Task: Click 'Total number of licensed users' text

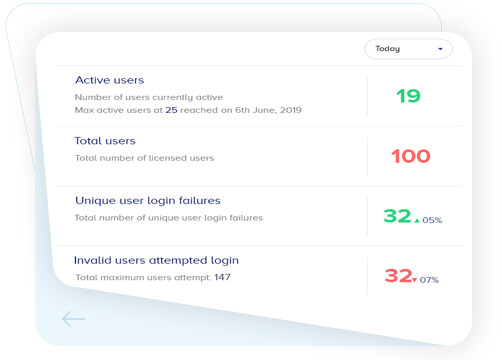Action: point(144,158)
